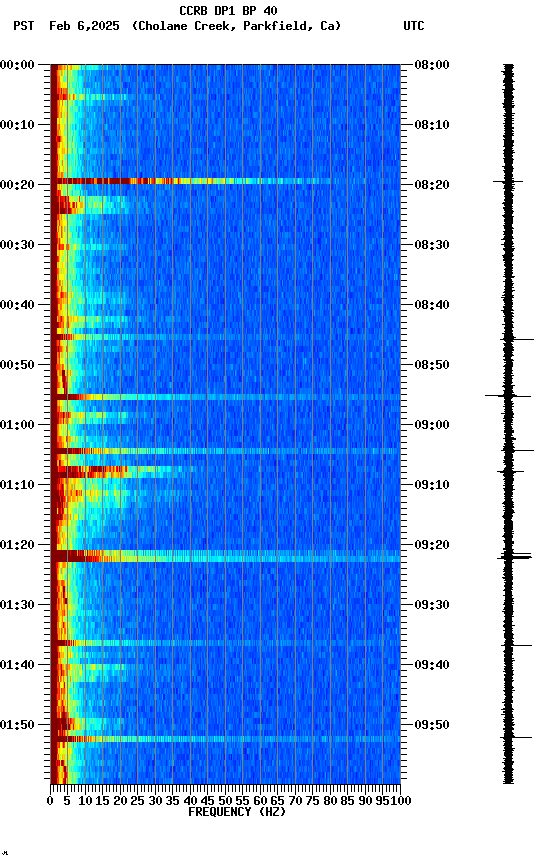Image resolution: width=552 pixels, height=864 pixels.
Task: Click the 'PST' timezone label
Action: [24, 26]
